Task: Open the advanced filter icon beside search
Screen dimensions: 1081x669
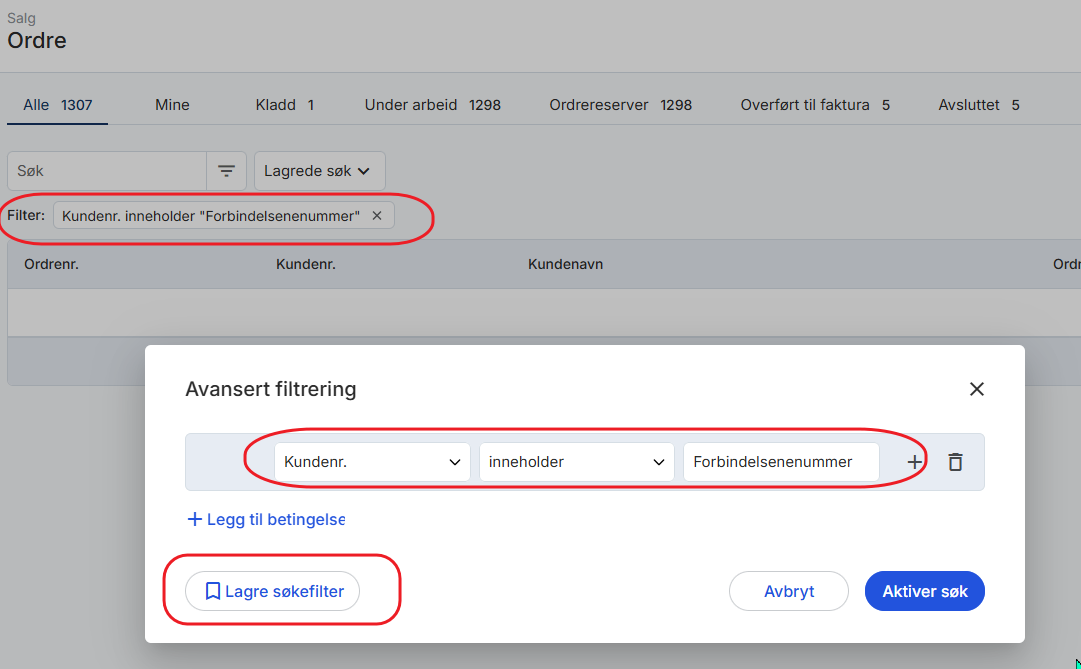Action: click(x=227, y=171)
